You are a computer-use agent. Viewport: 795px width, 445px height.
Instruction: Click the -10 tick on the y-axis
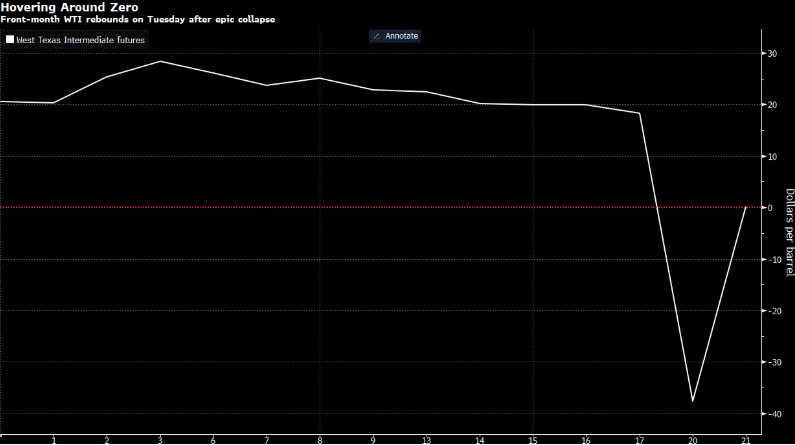pyautogui.click(x=774, y=259)
